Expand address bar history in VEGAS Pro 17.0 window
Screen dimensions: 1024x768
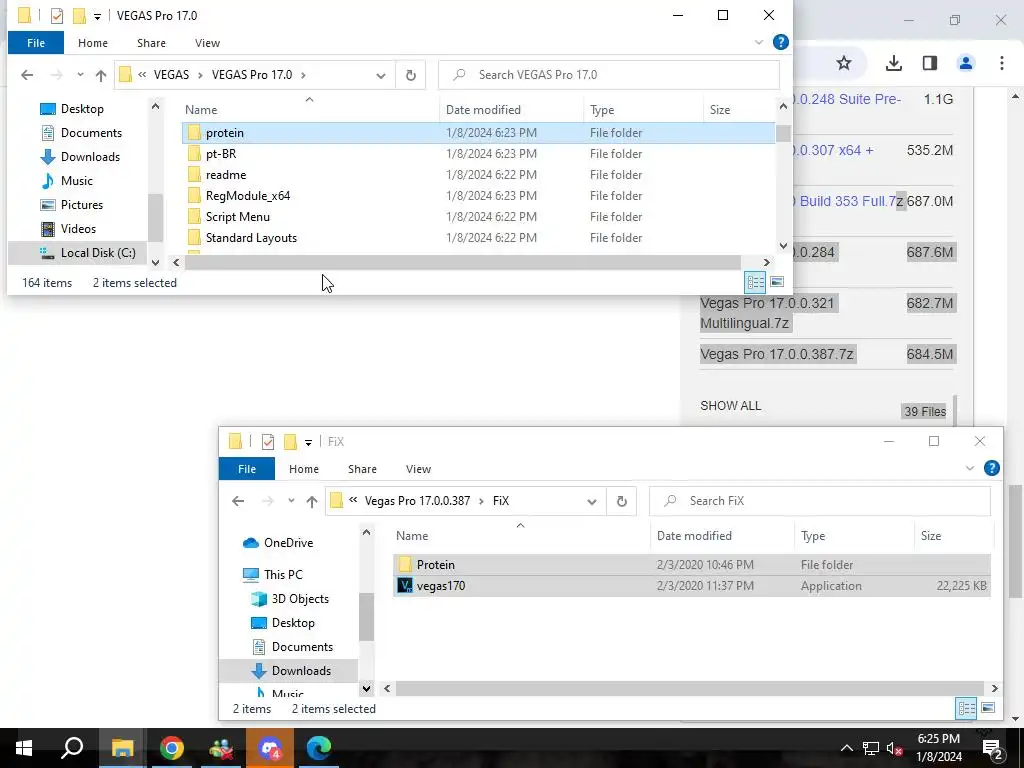[381, 76]
